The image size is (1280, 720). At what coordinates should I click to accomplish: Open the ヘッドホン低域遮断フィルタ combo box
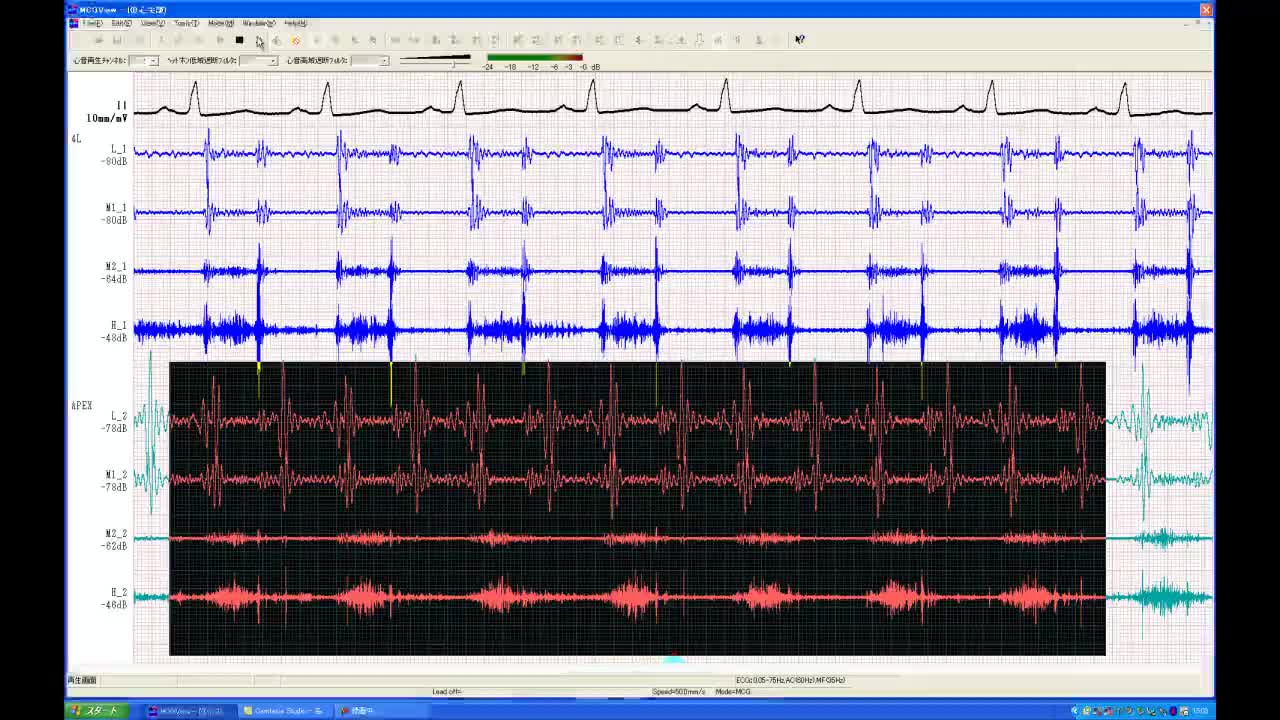272,61
